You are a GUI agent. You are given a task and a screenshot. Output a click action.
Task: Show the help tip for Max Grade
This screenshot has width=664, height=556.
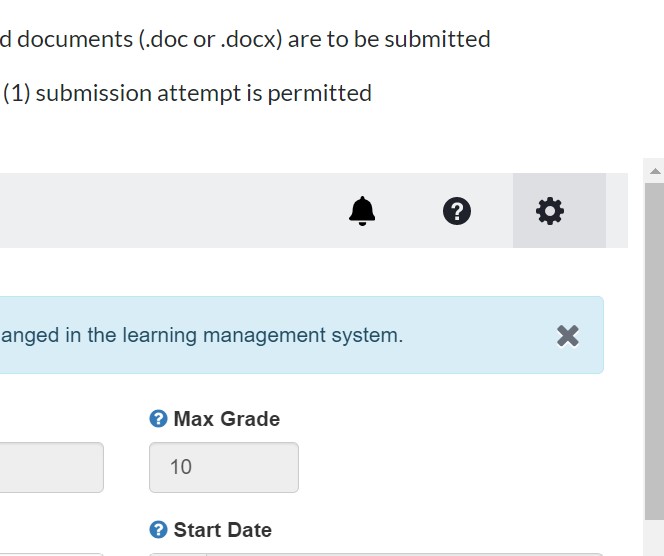158,419
